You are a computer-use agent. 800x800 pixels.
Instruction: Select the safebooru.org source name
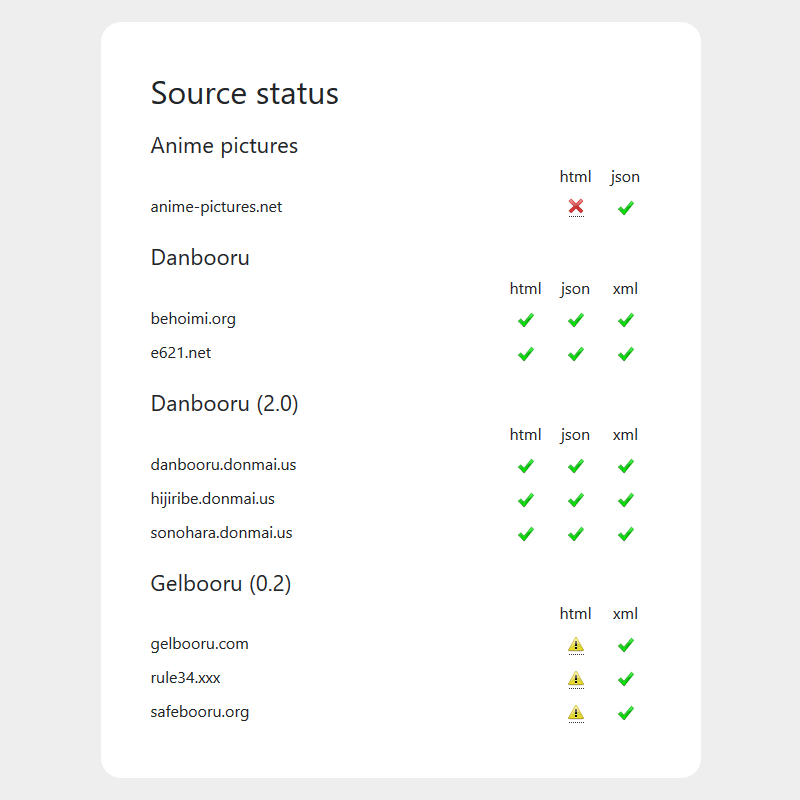pos(200,712)
